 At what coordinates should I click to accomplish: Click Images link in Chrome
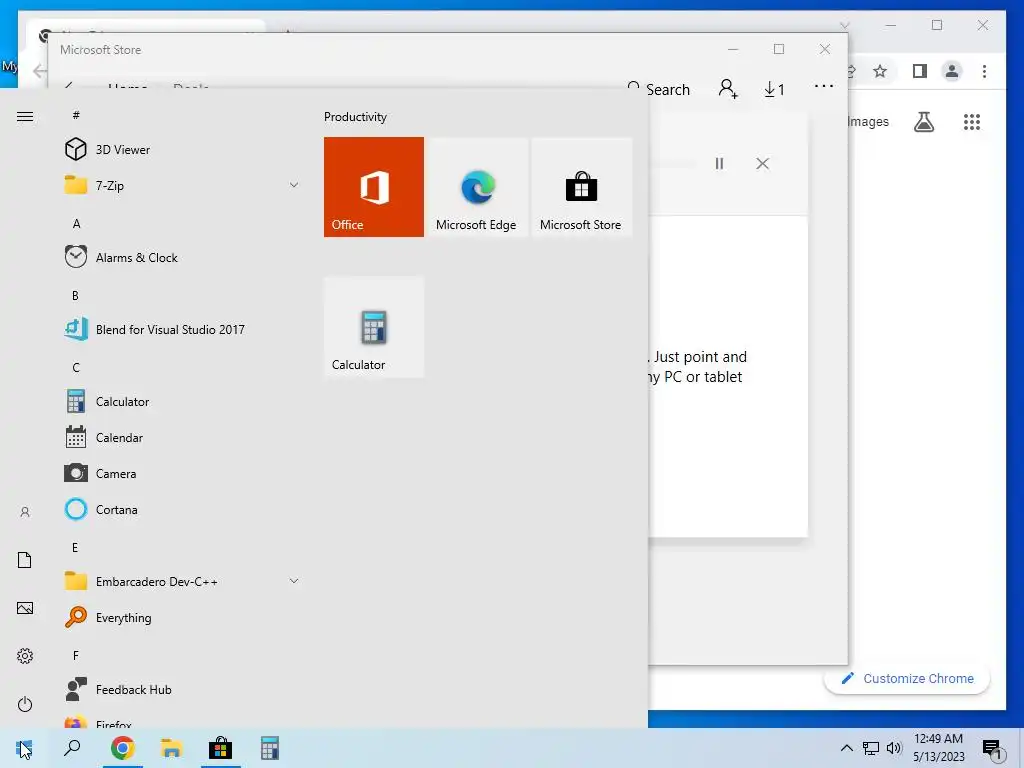coord(868,121)
